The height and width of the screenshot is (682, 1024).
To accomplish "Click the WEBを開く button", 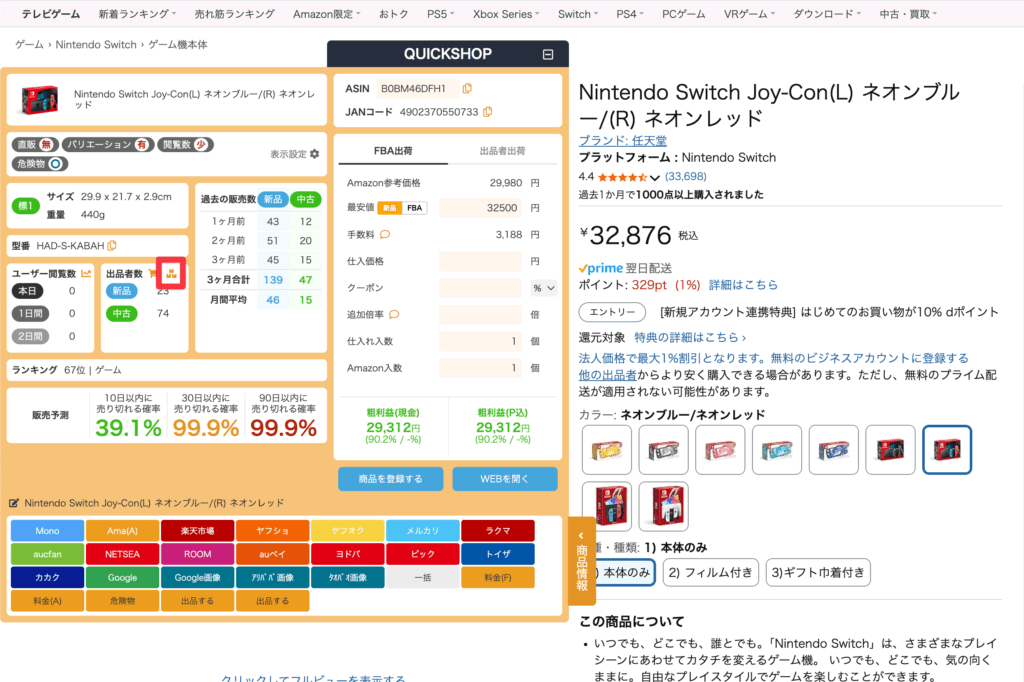I will pyautogui.click(x=505, y=479).
